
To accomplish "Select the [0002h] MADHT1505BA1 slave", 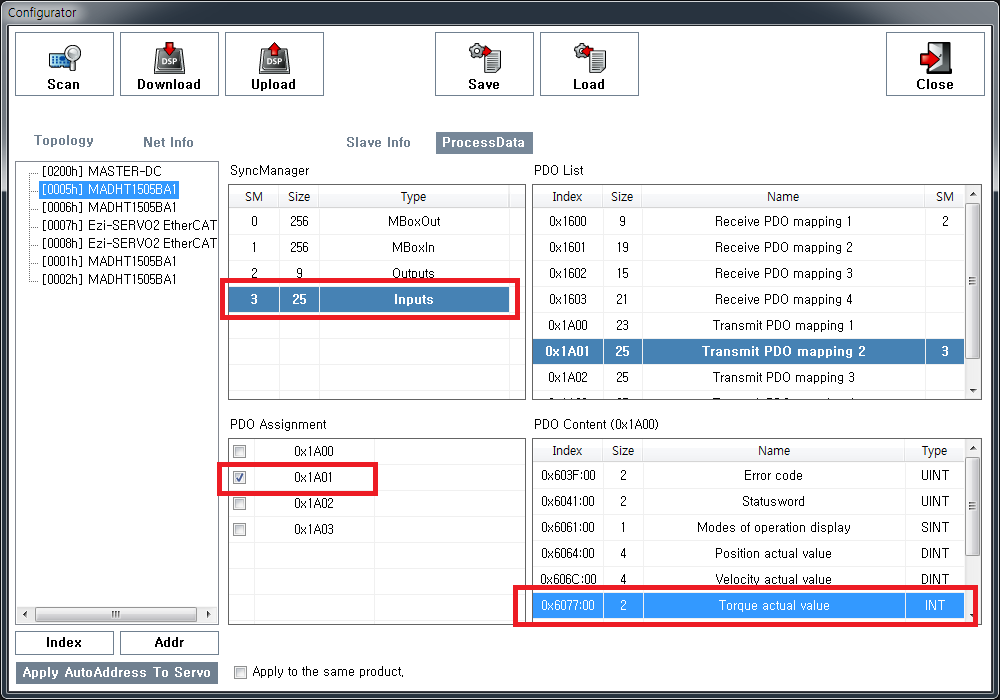I will (x=109, y=280).
